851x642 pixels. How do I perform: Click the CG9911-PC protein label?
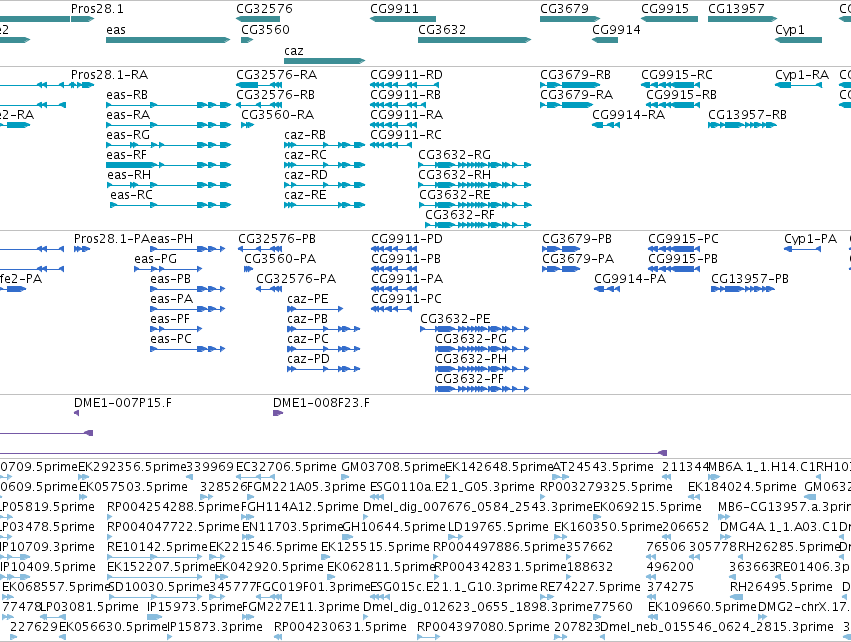click(407, 299)
